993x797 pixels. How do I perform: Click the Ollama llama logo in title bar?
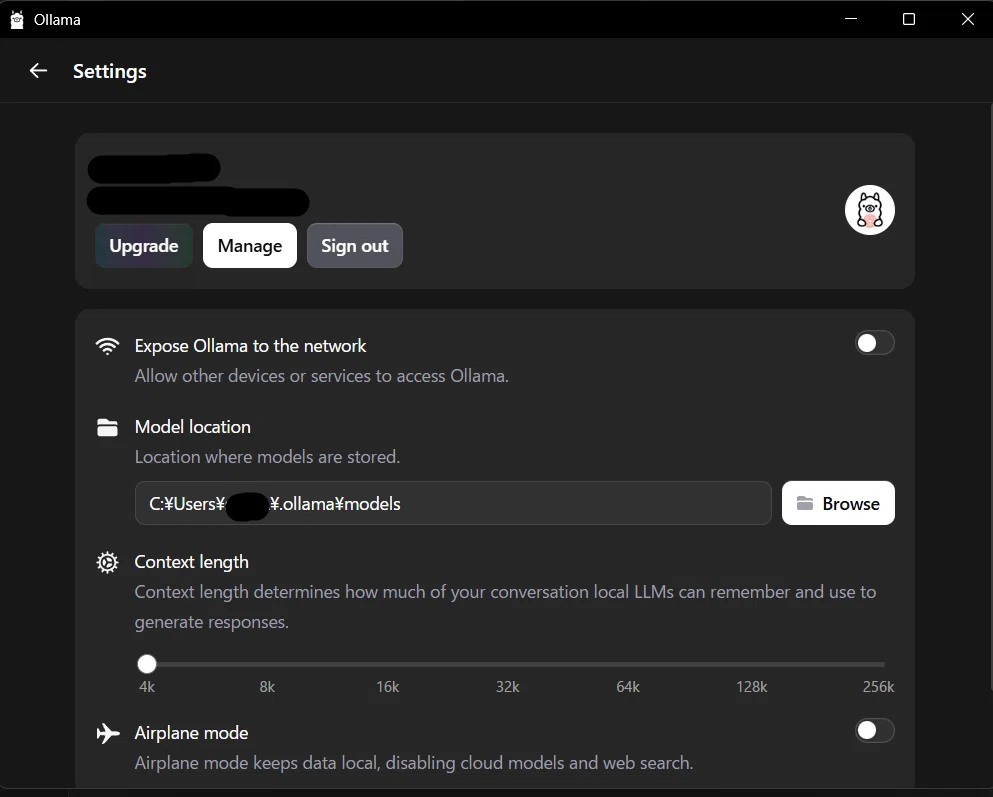click(x=17, y=20)
